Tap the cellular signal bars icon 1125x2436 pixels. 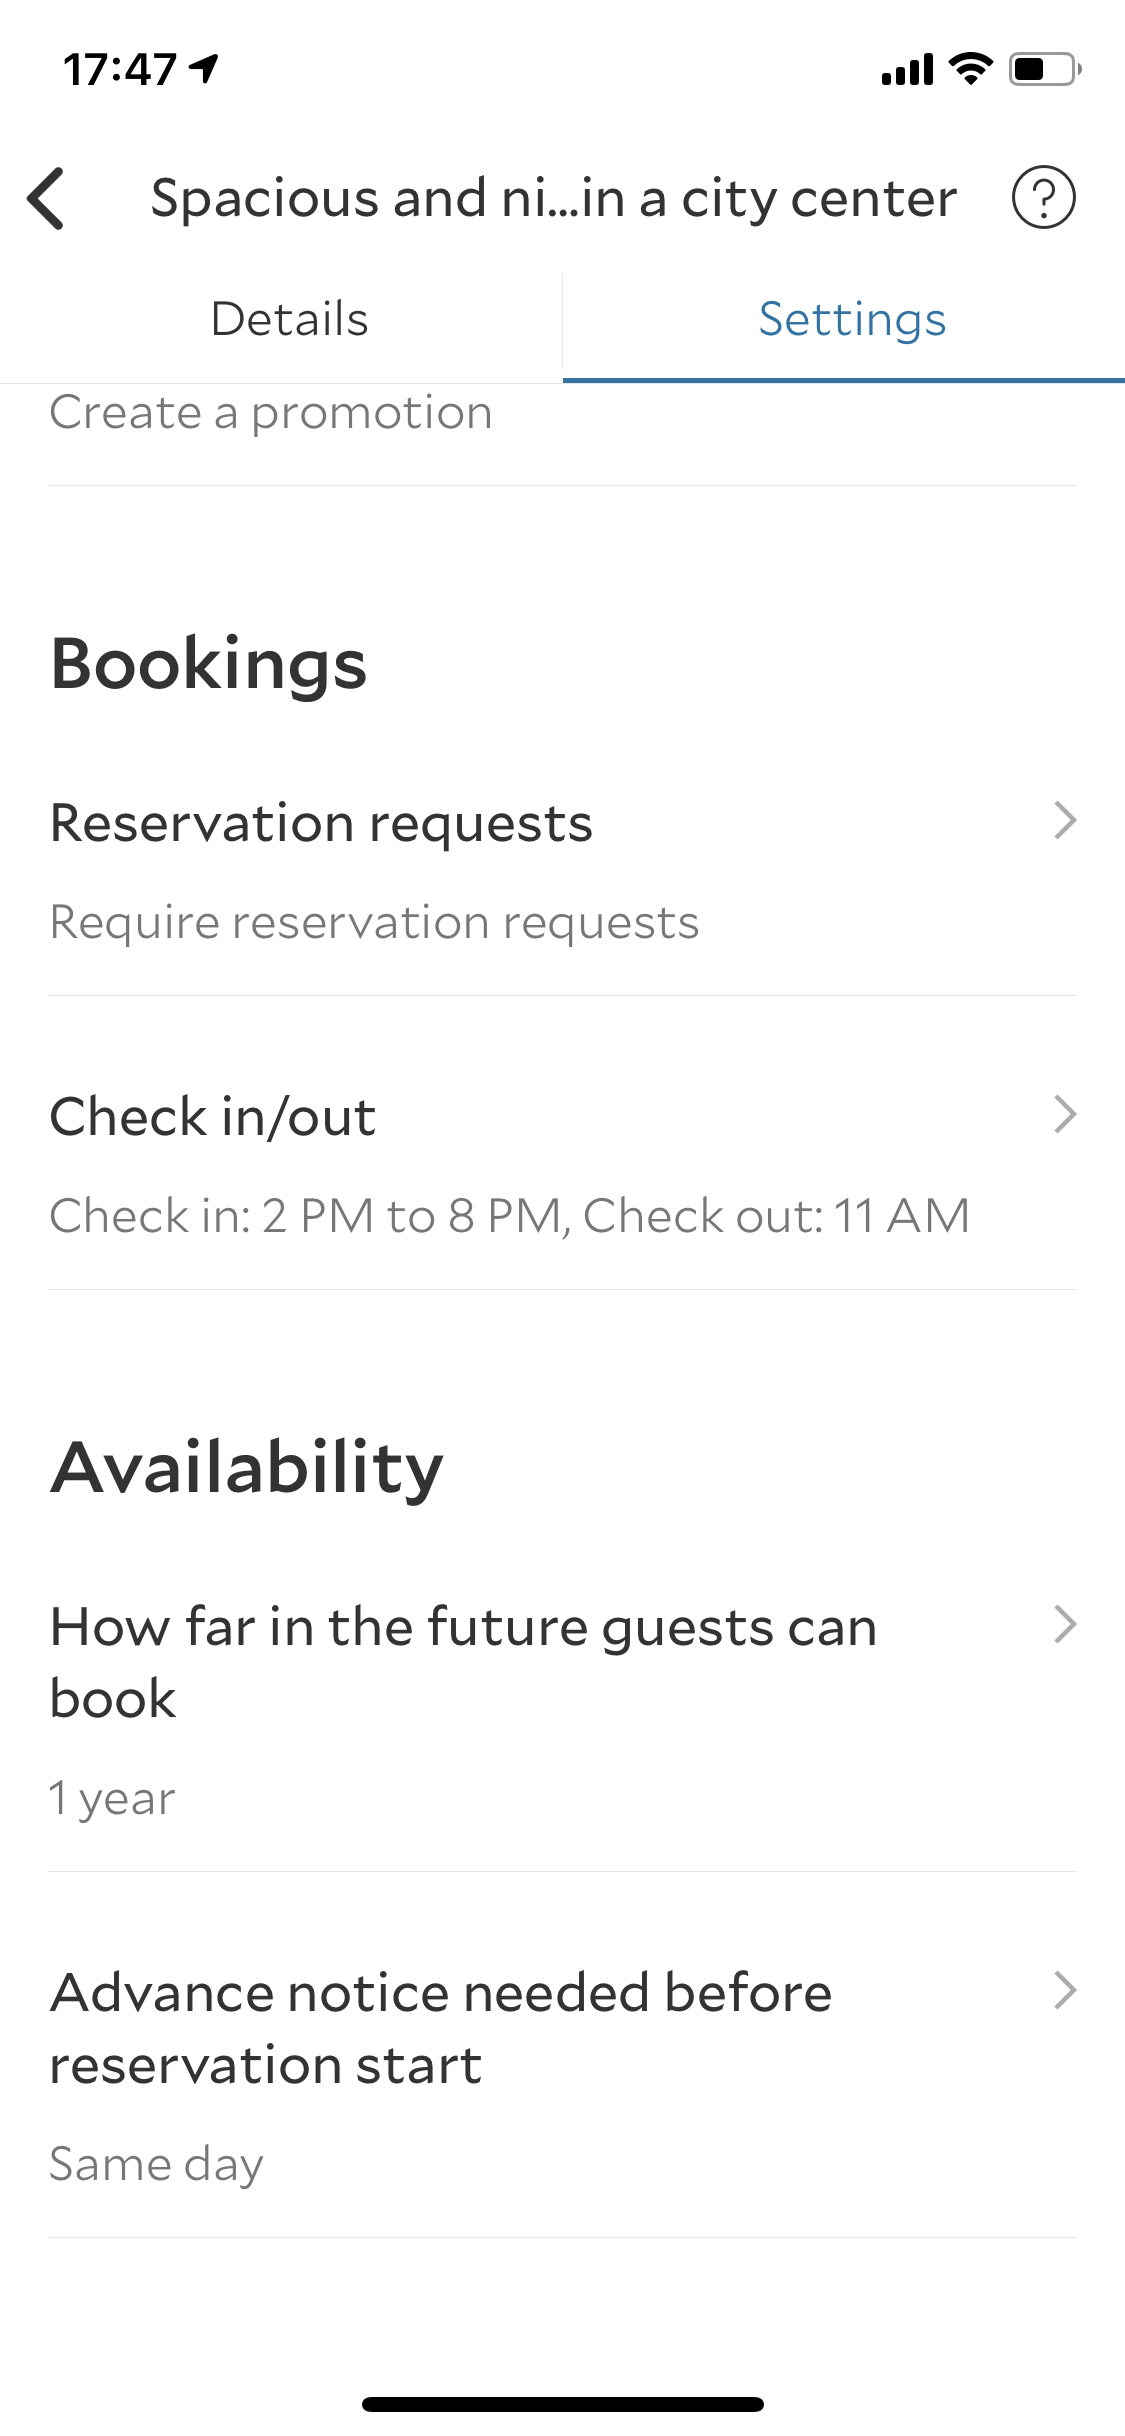point(907,70)
